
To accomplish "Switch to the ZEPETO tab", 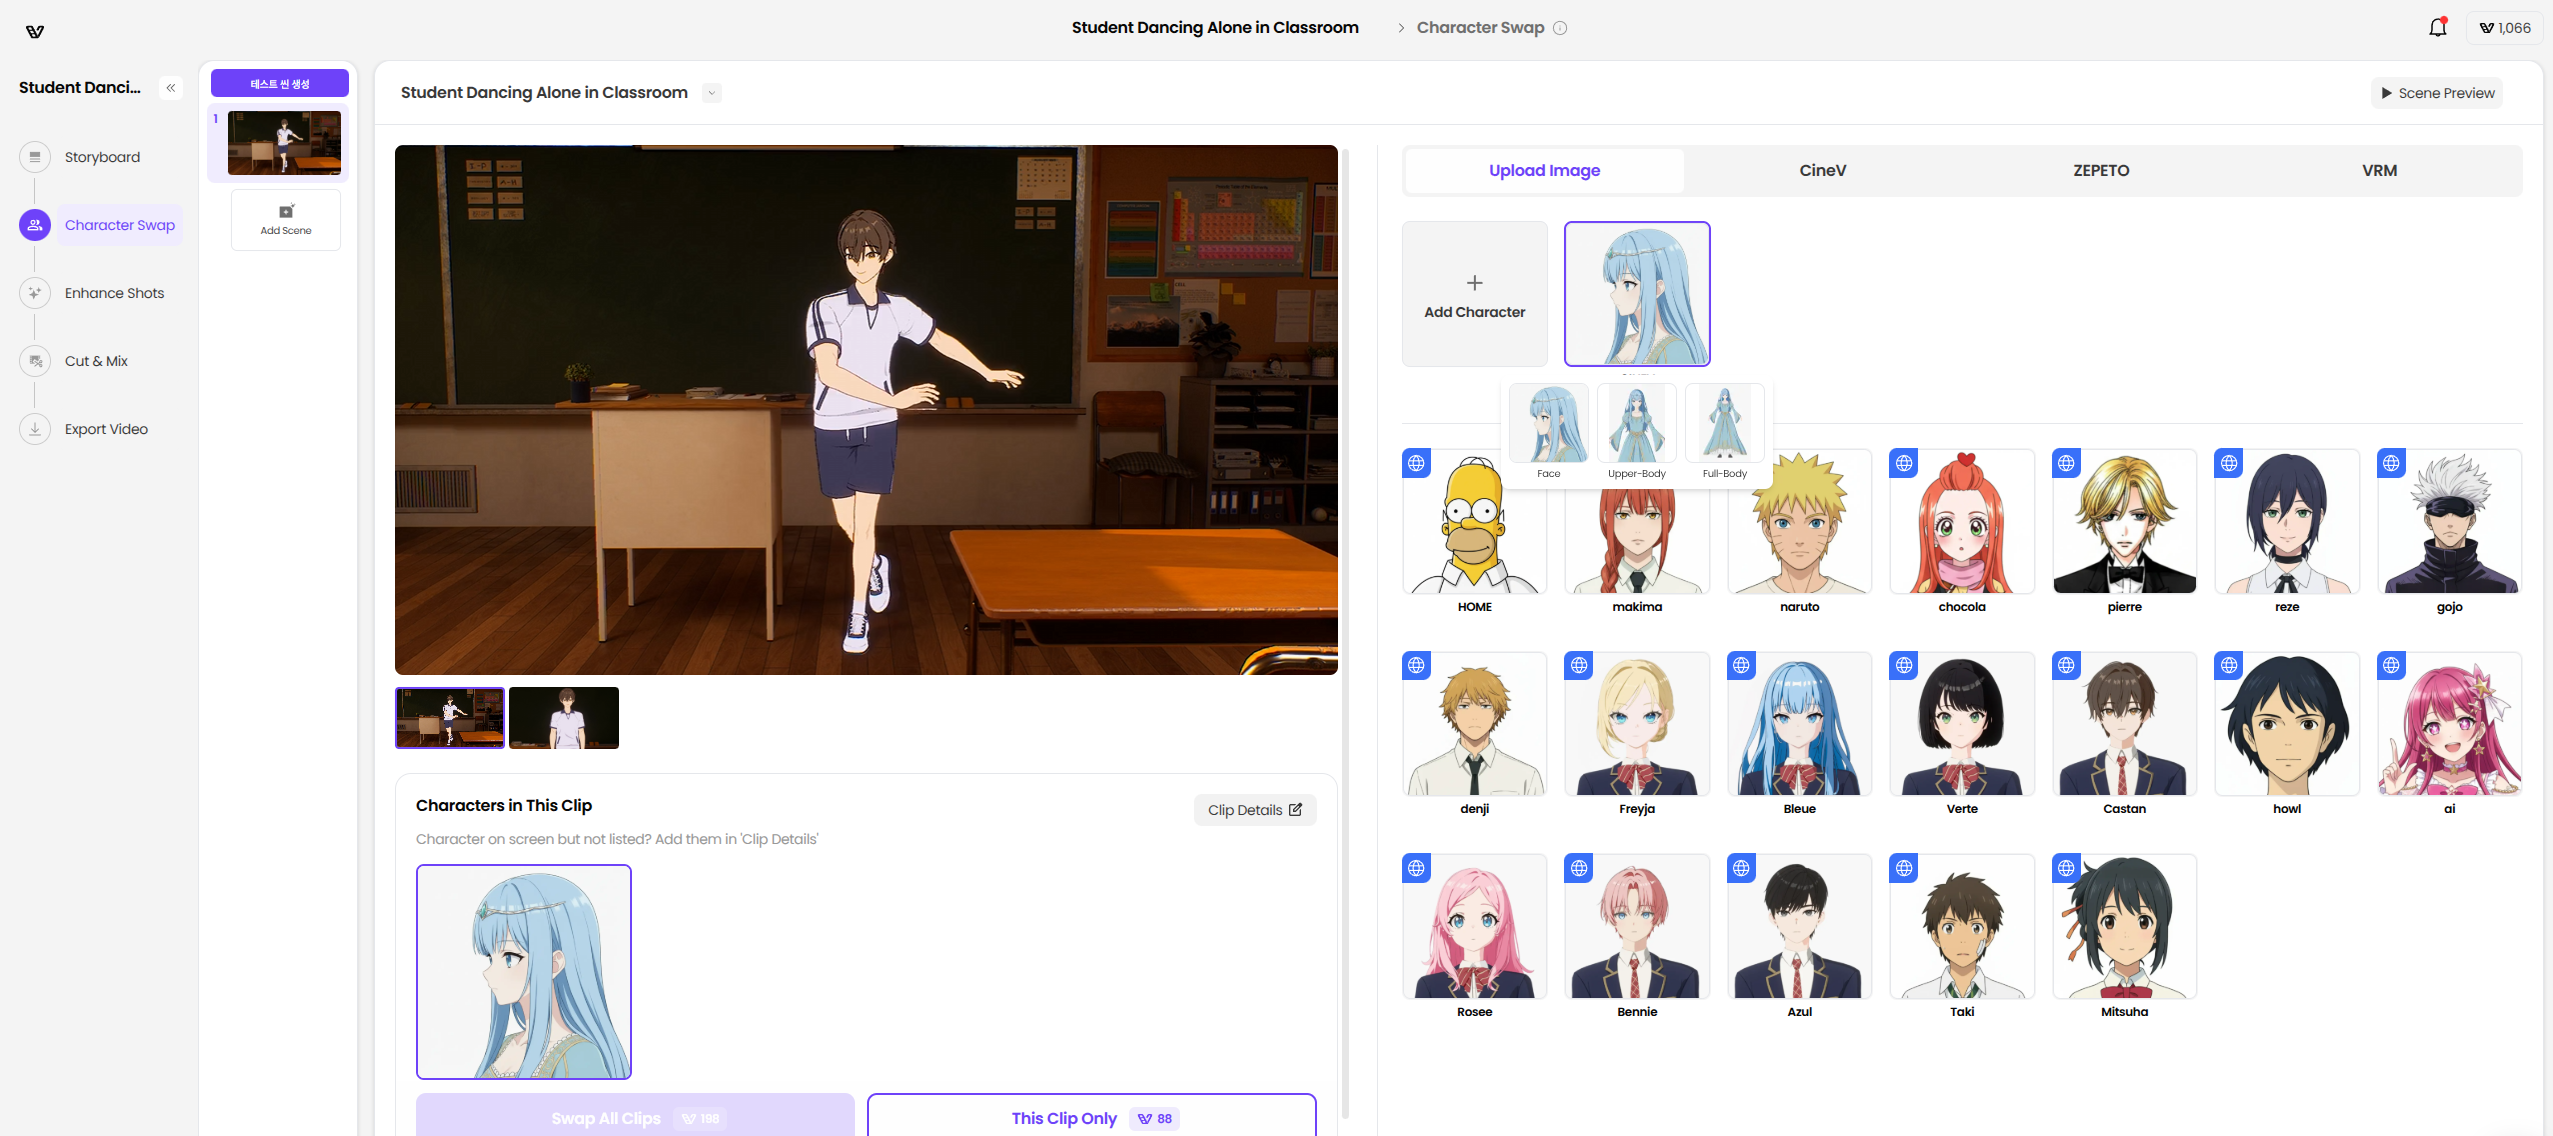I will (x=2100, y=171).
